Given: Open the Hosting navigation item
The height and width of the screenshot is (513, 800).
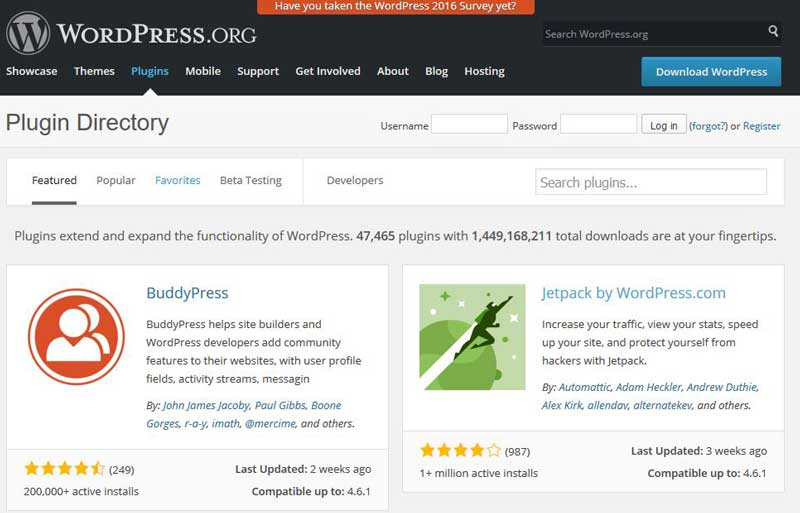Looking at the screenshot, I should pos(484,71).
